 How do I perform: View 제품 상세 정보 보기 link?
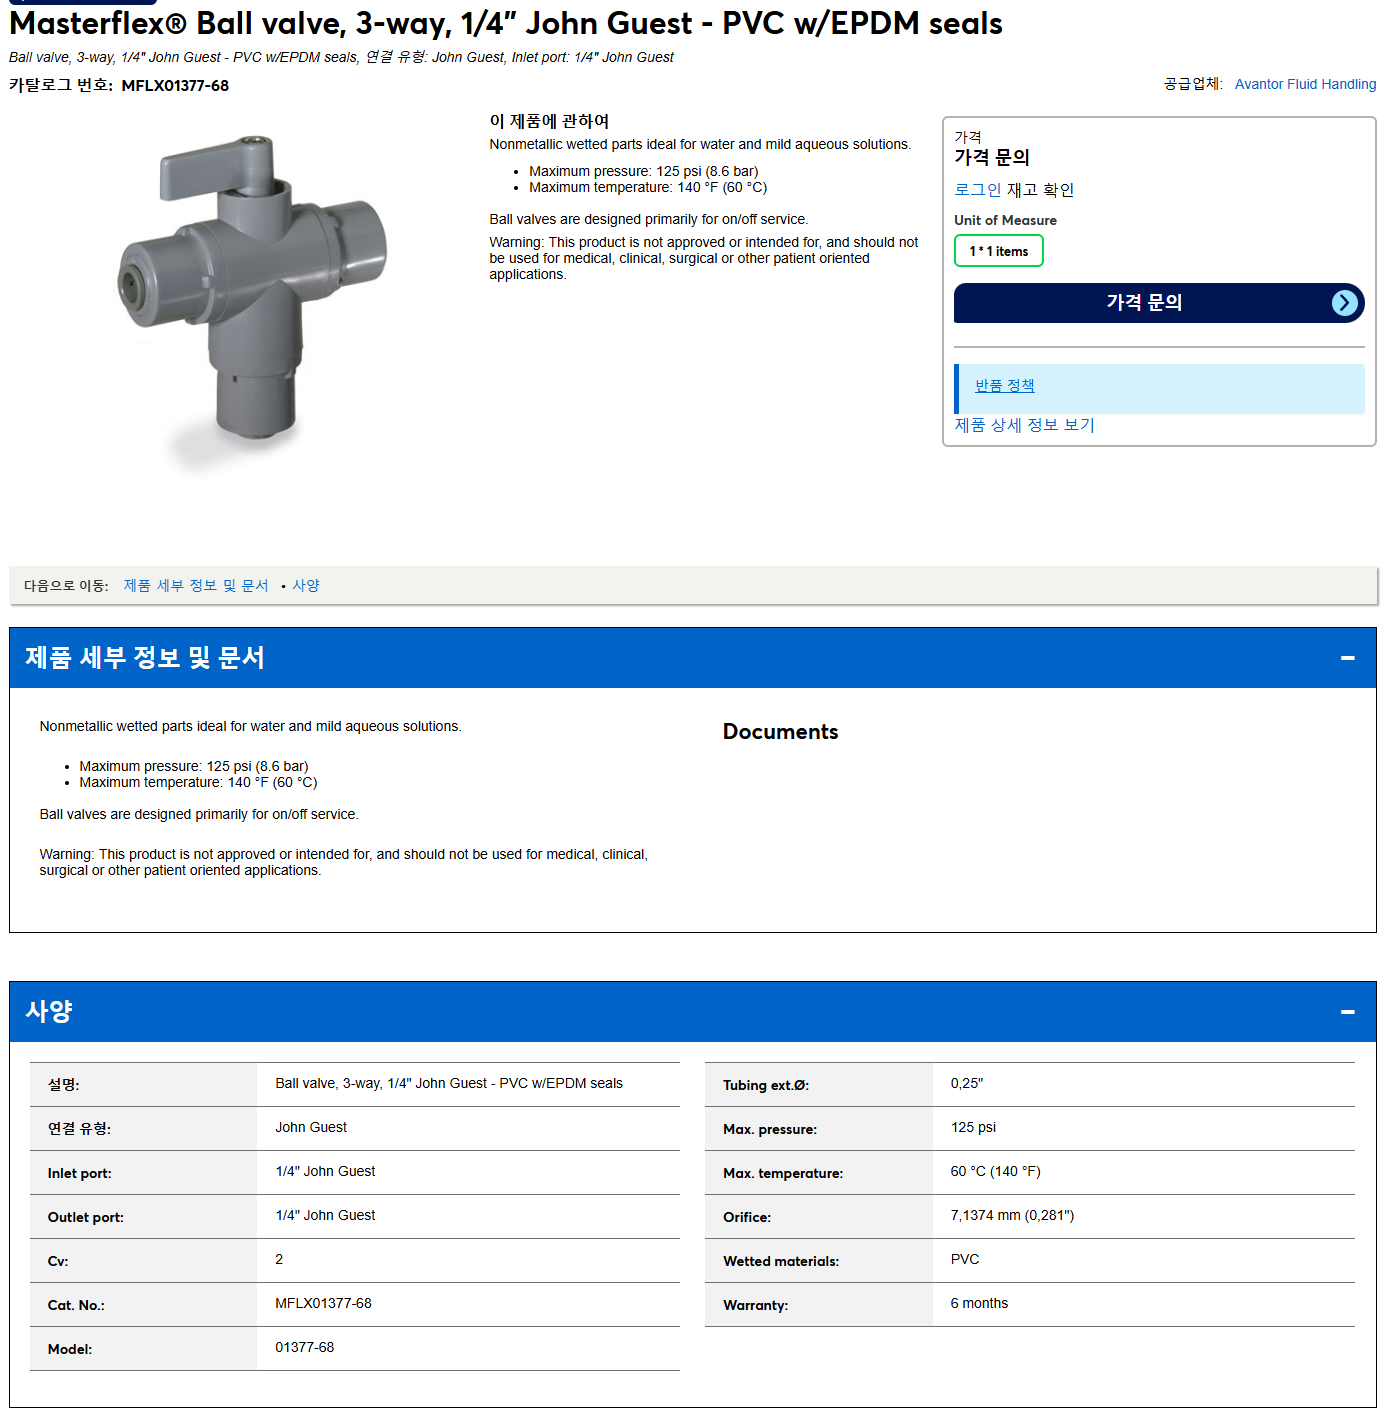(x=1025, y=425)
